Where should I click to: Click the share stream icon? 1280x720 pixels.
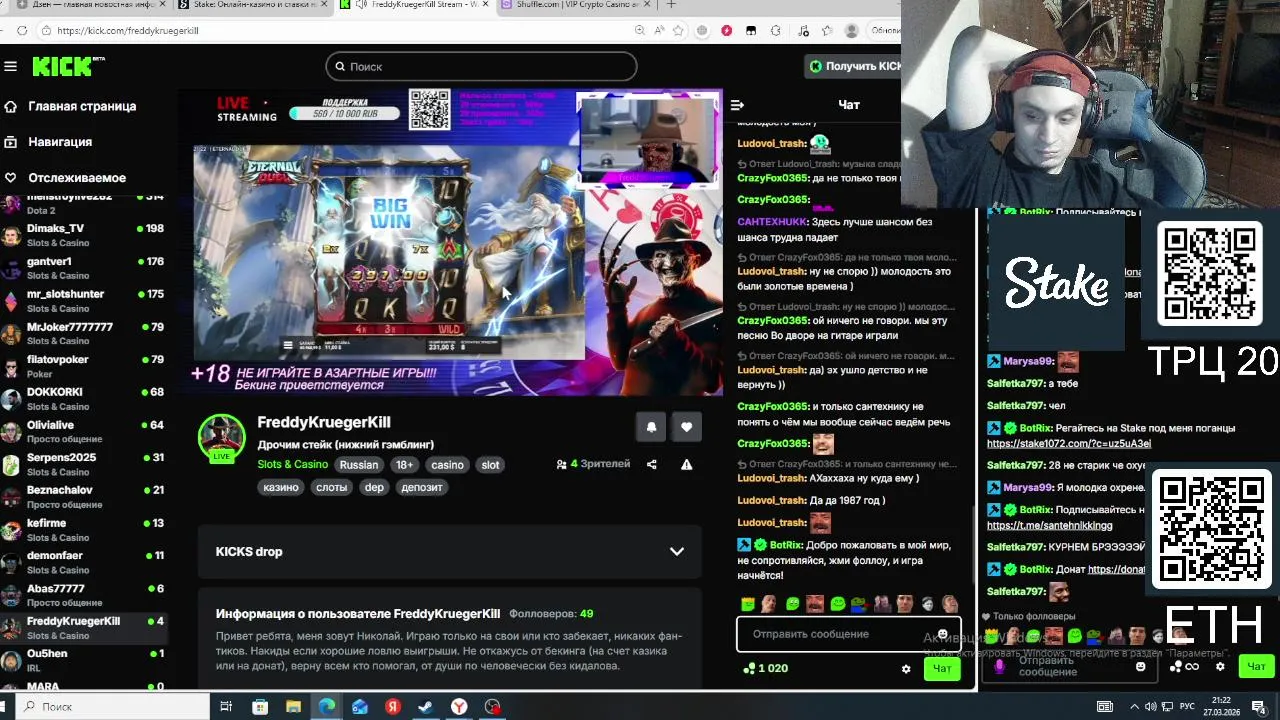point(652,464)
